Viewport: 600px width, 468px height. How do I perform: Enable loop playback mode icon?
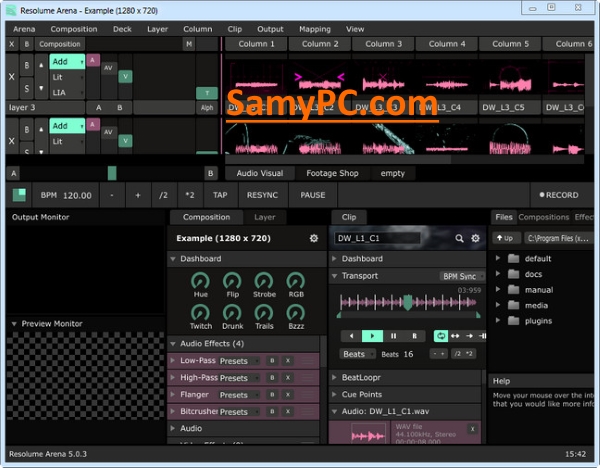click(x=441, y=336)
